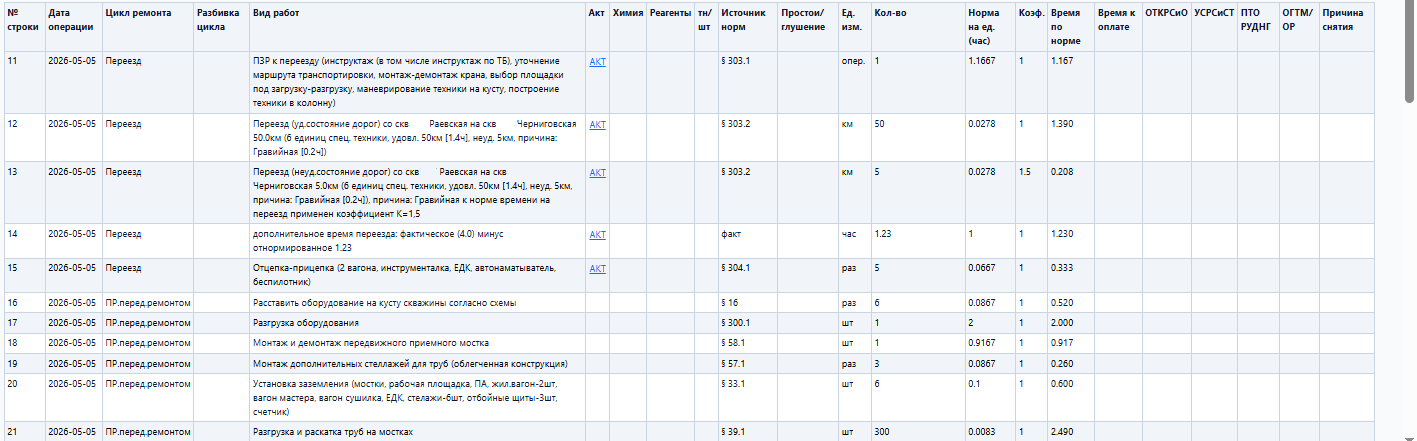Viewport: 1417px width, 441px height.
Task: Select norm source '§ 304.1'
Action: 747,275
